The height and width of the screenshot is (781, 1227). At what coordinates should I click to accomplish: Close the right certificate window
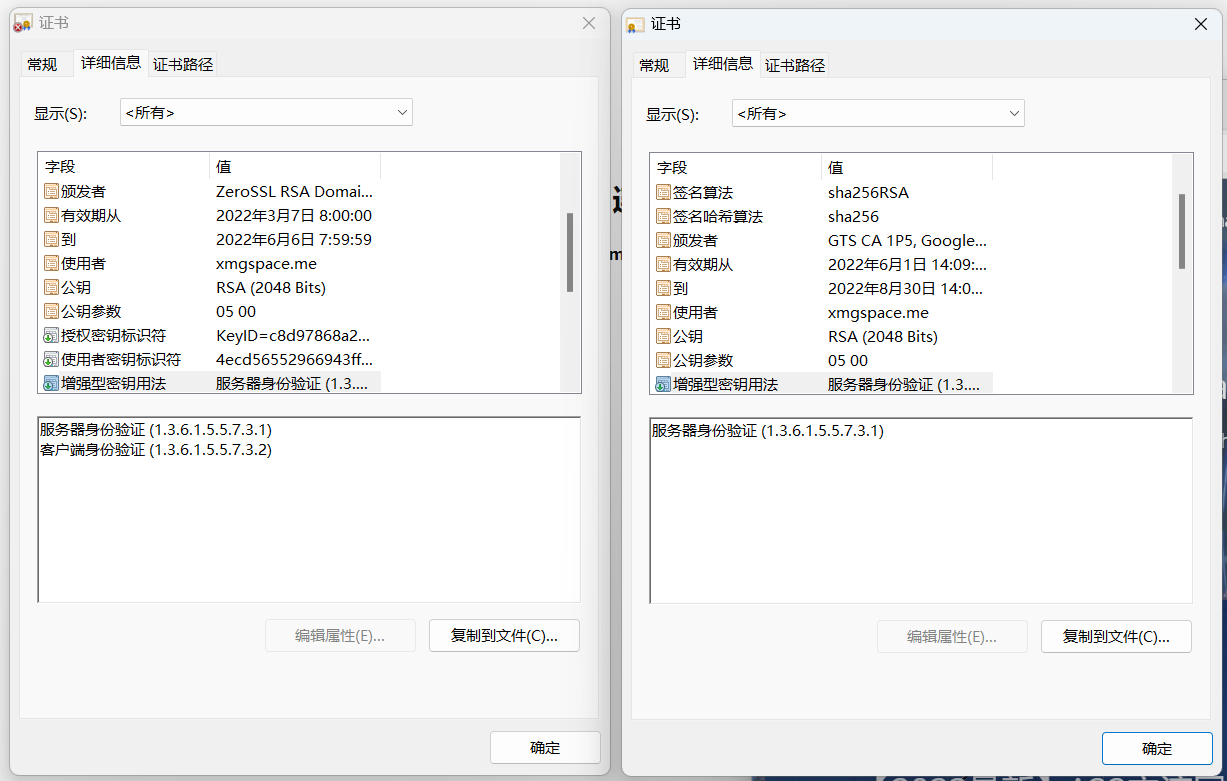click(x=1201, y=24)
